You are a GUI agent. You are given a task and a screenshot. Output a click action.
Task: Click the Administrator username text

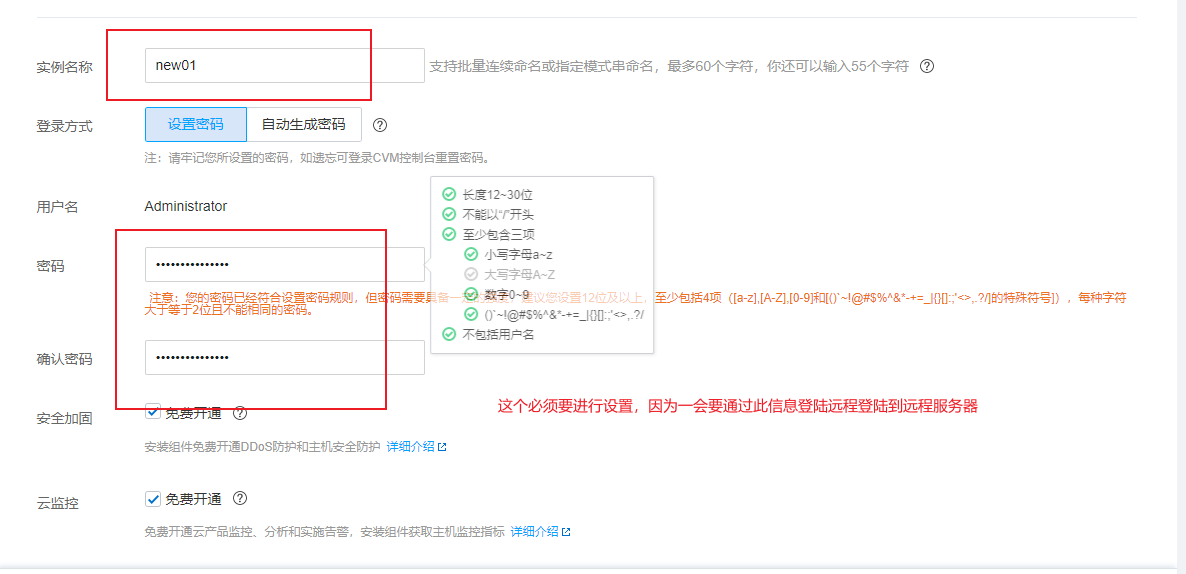coord(185,206)
